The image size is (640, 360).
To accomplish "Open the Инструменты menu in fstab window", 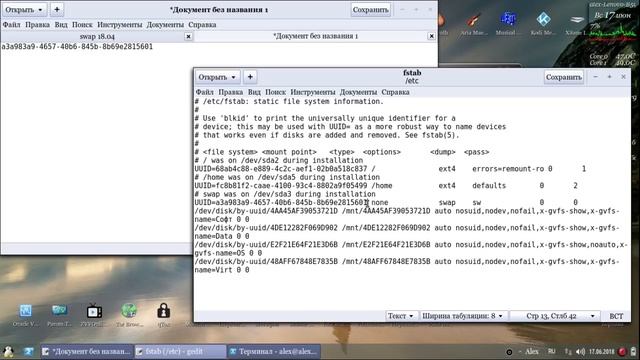I will pyautogui.click(x=313, y=92).
